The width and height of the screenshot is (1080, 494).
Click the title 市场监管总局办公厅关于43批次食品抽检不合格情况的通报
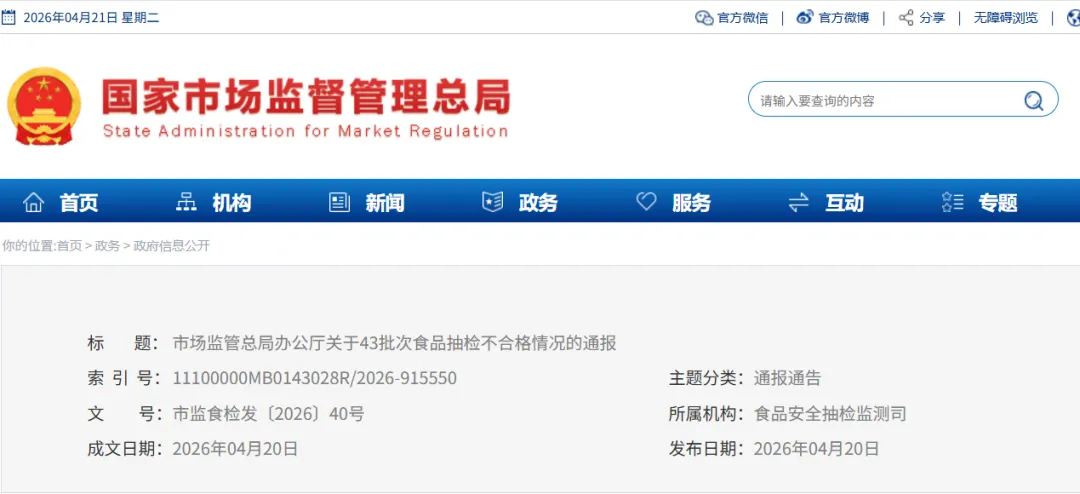(395, 342)
